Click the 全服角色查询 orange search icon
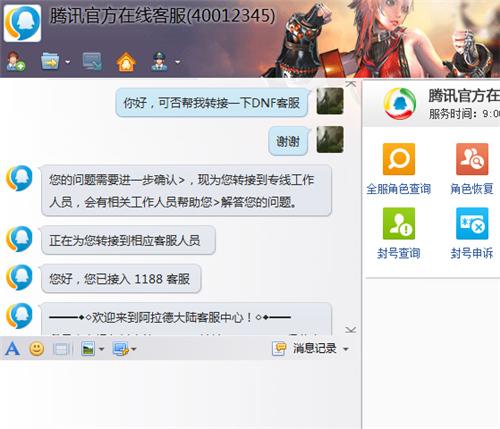 pyautogui.click(x=399, y=159)
